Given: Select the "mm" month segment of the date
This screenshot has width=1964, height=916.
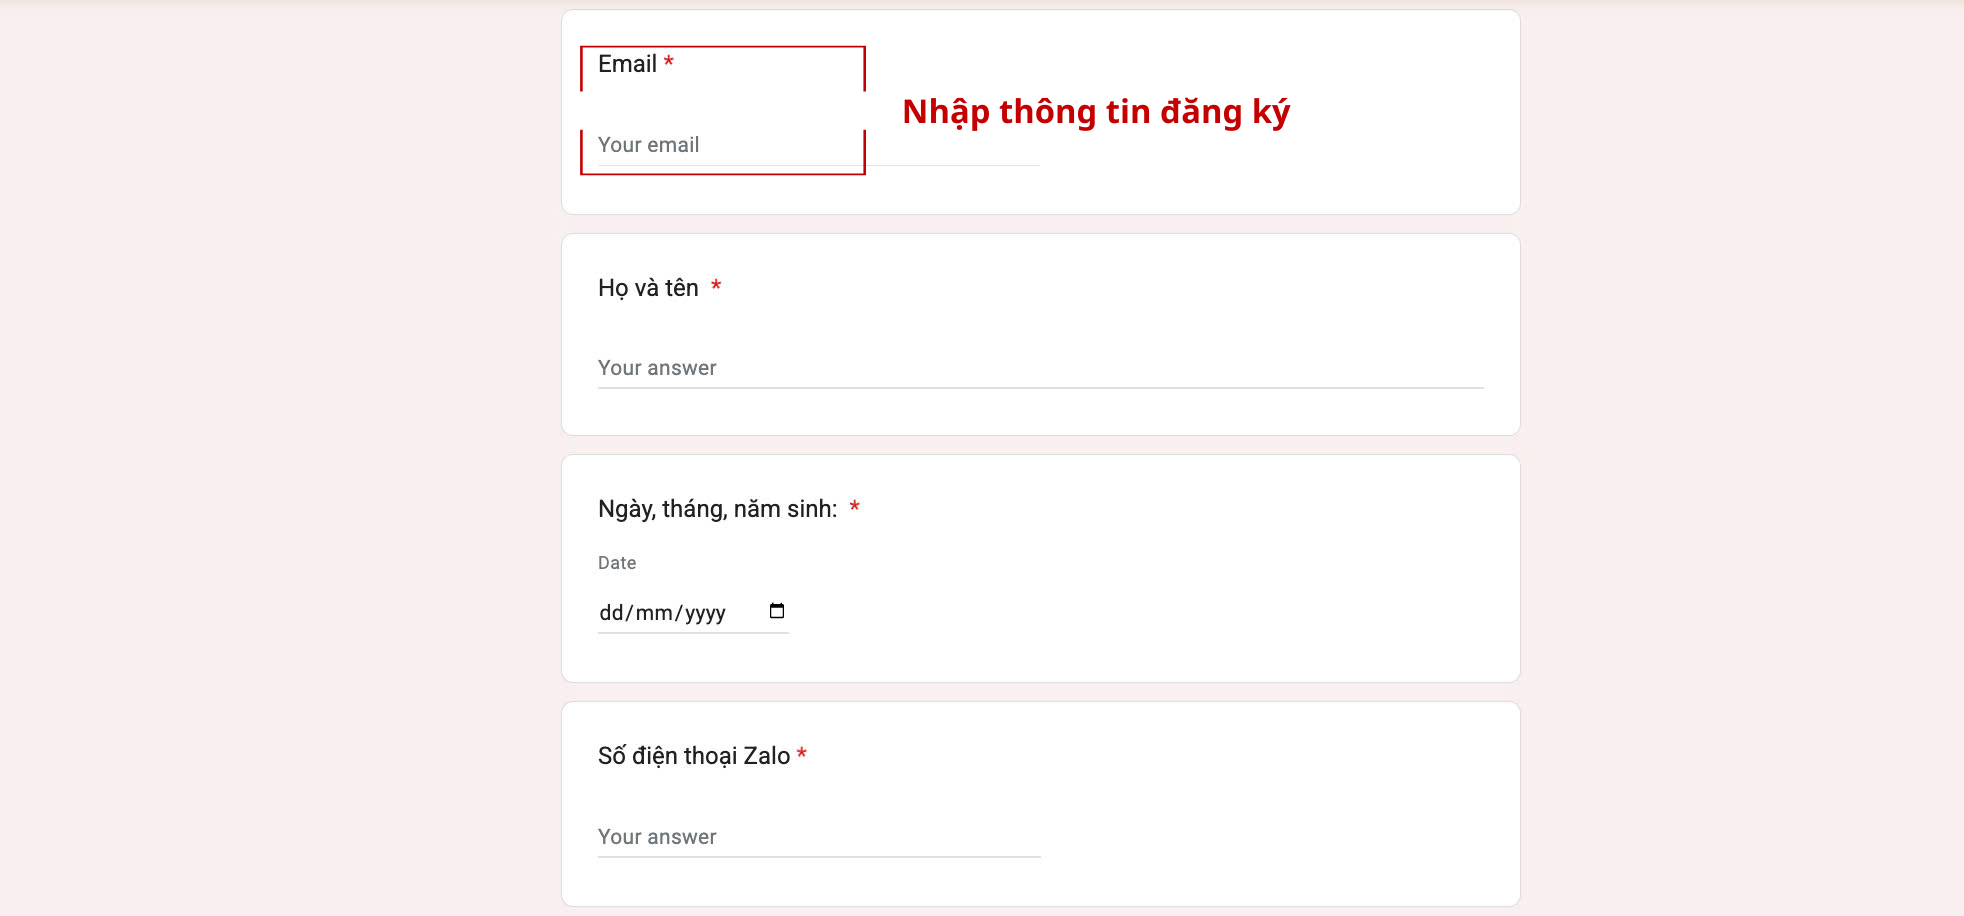Looking at the screenshot, I should 654,613.
